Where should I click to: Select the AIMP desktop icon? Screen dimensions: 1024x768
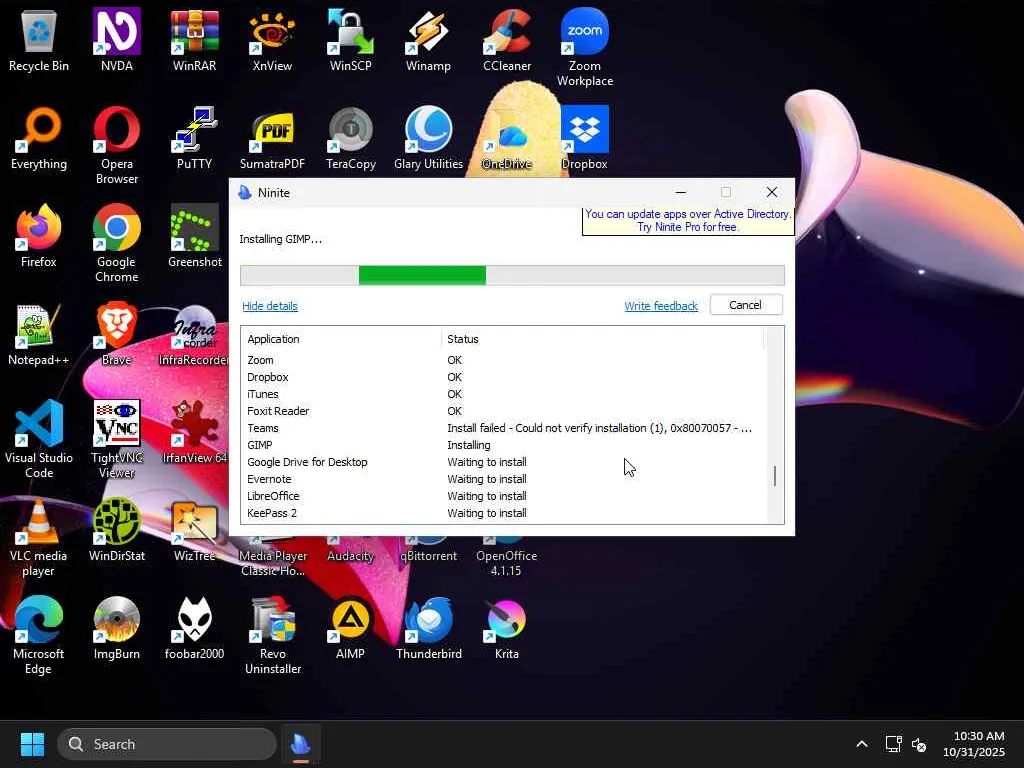click(351, 628)
